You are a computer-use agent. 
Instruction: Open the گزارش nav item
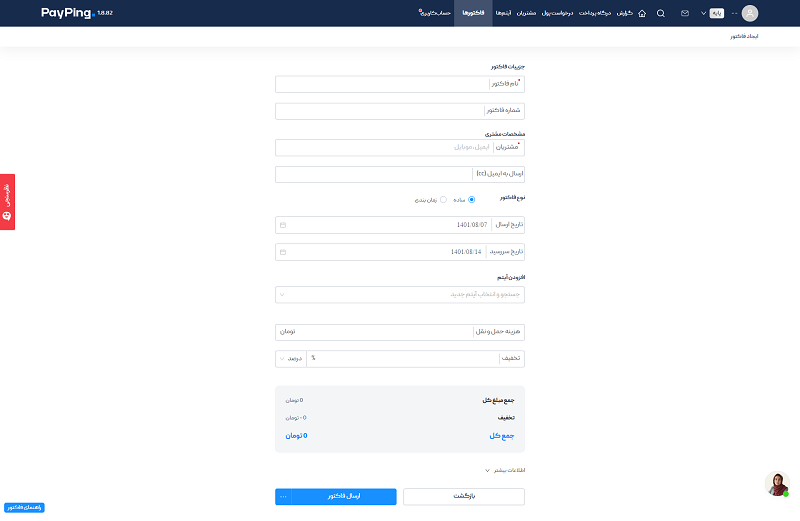point(624,13)
